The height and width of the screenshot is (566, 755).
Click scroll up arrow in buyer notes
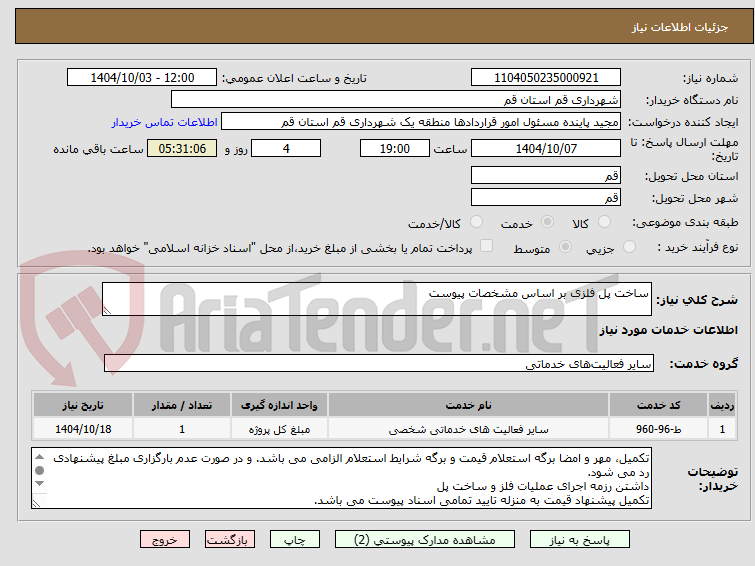click(x=40, y=457)
